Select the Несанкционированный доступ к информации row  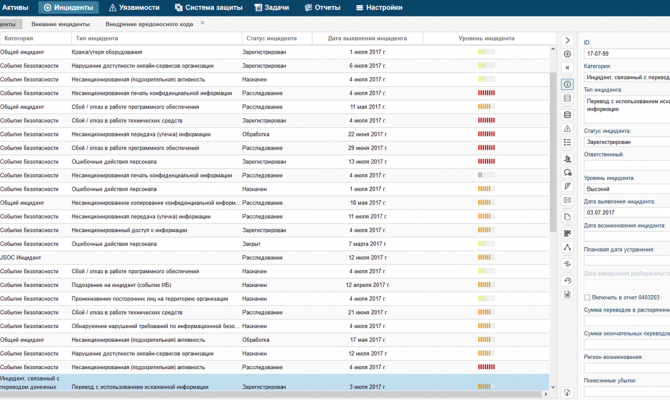(x=275, y=230)
